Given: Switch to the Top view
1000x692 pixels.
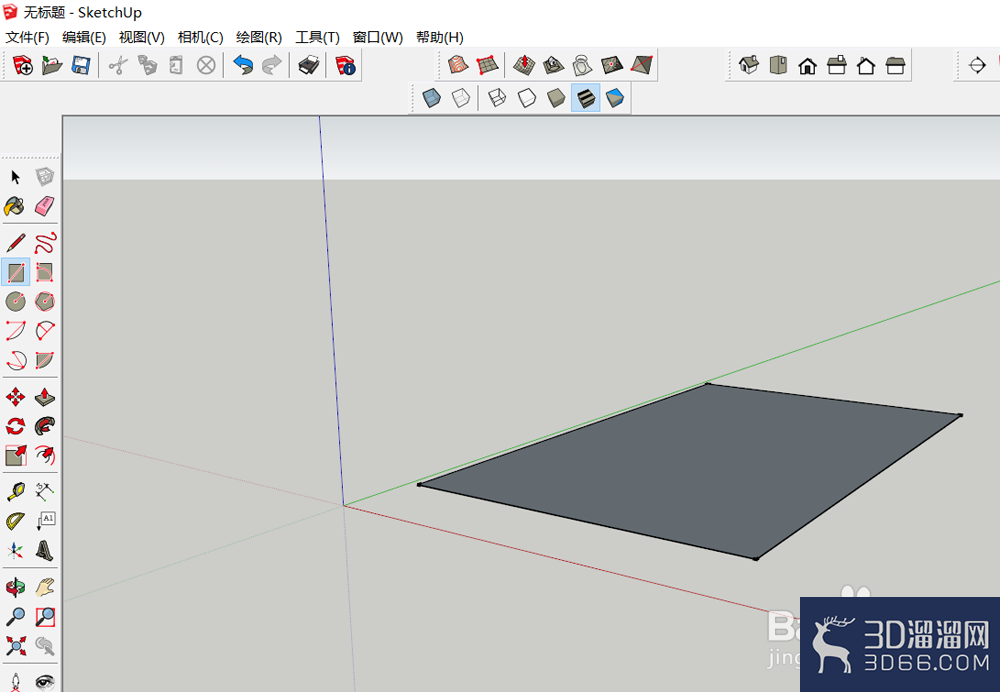Looking at the screenshot, I should (x=778, y=65).
